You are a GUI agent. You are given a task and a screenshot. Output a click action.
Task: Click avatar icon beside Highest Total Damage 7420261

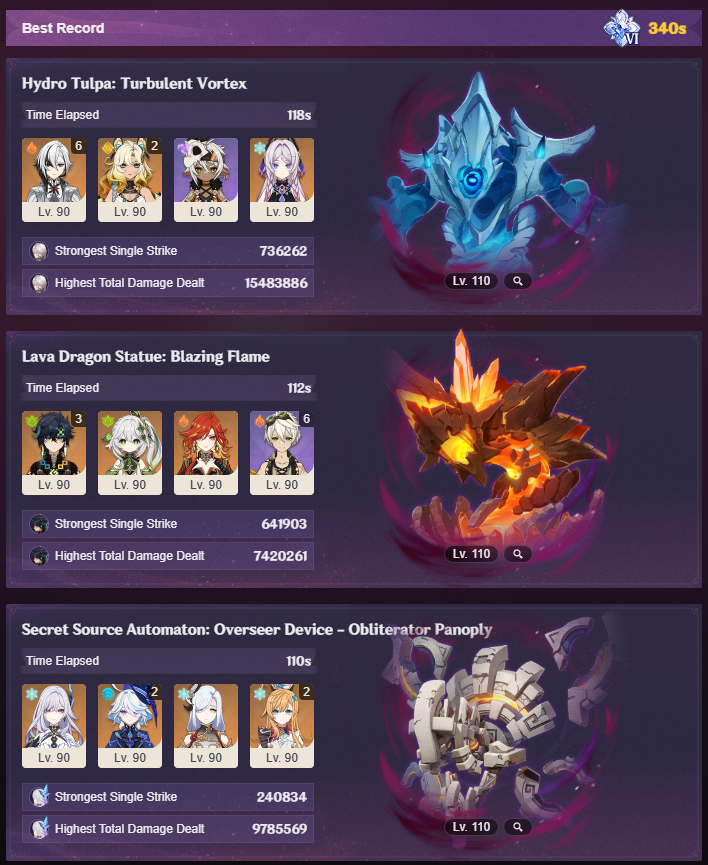[x=39, y=556]
